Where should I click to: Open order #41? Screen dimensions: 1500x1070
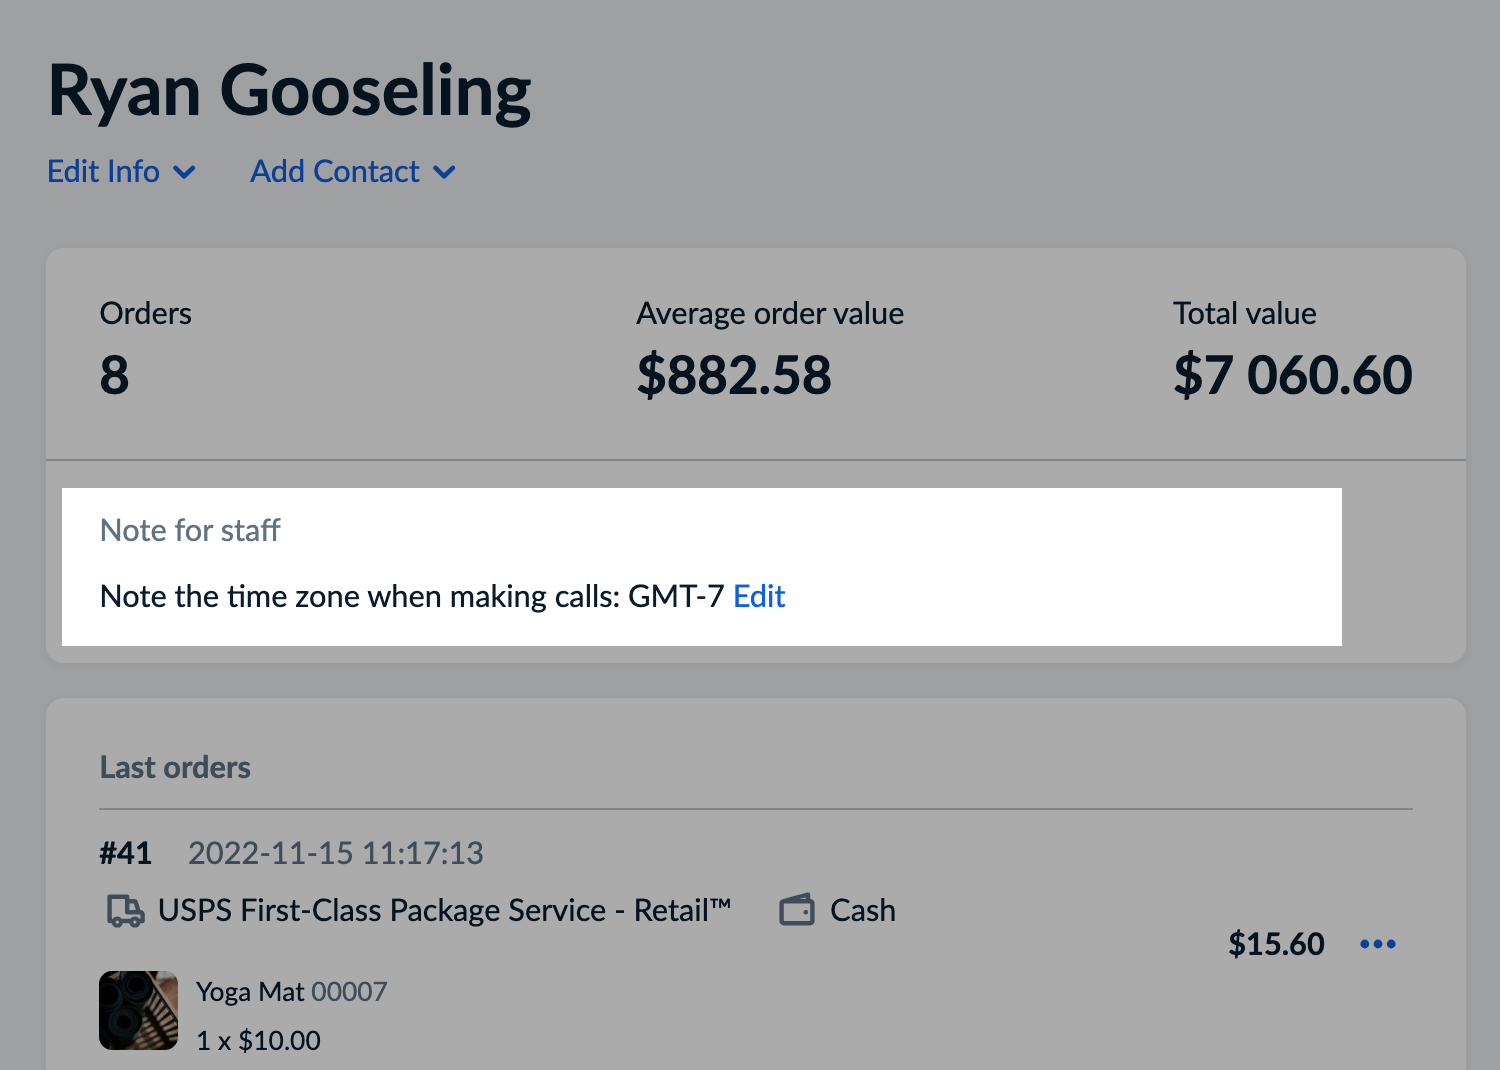(126, 853)
